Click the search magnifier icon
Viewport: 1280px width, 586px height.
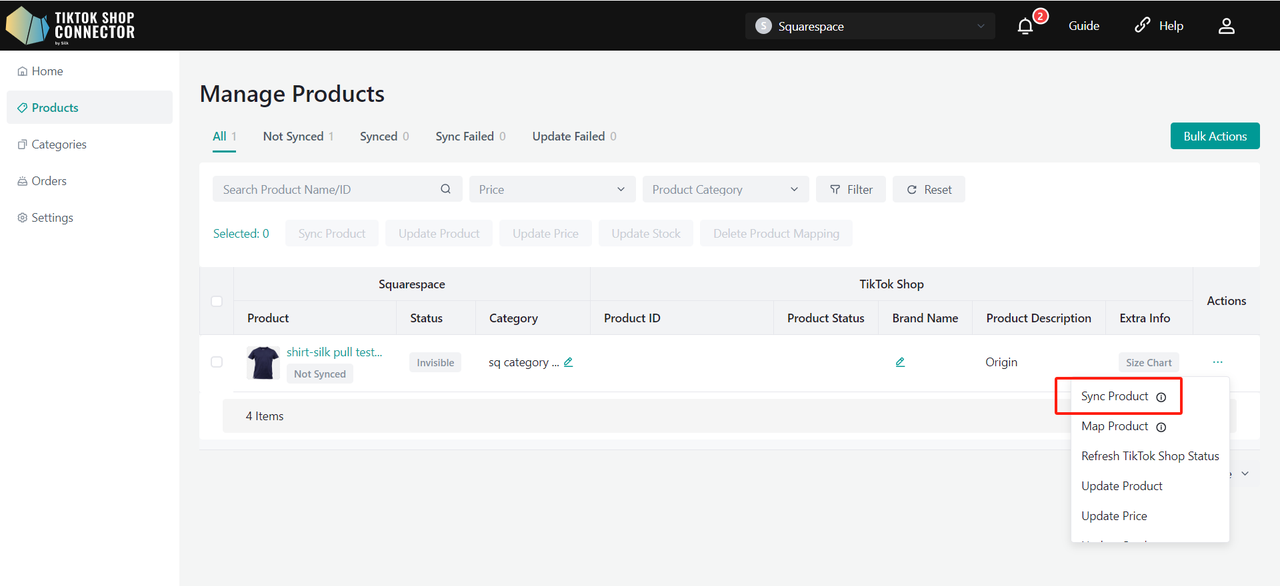[x=446, y=189]
